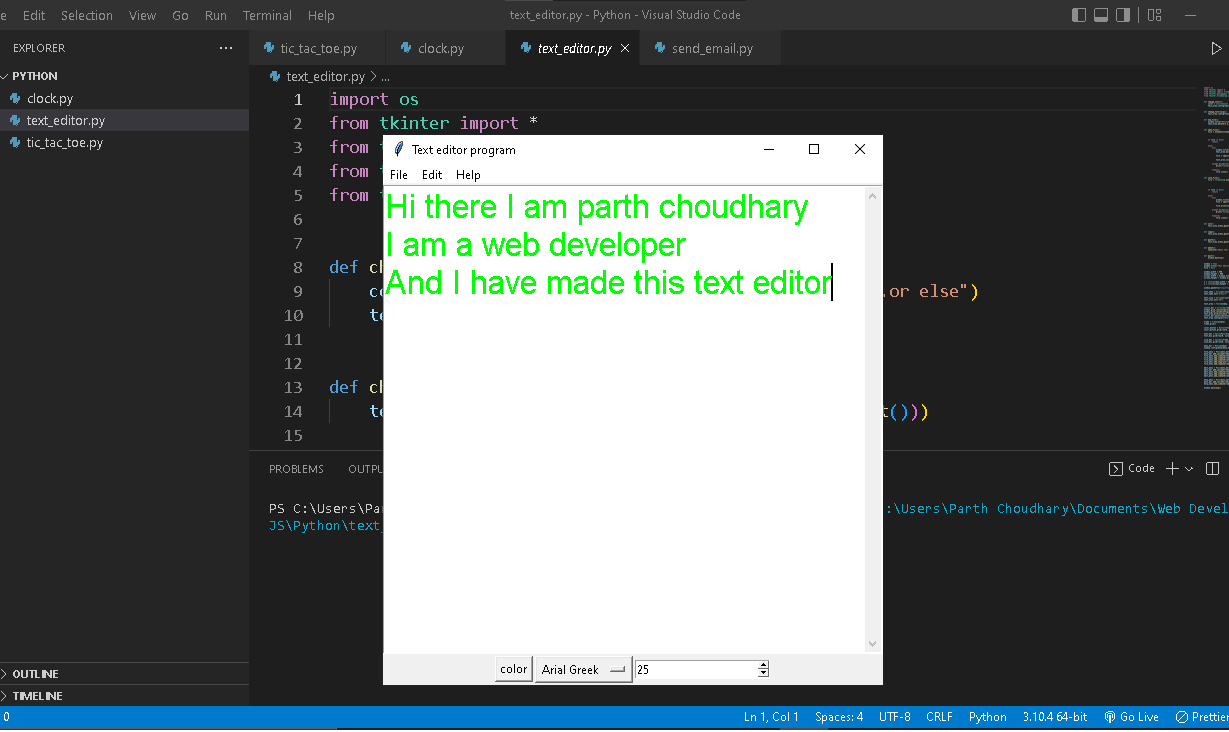Collapse the PYTHON folder in Explorer

(5, 76)
